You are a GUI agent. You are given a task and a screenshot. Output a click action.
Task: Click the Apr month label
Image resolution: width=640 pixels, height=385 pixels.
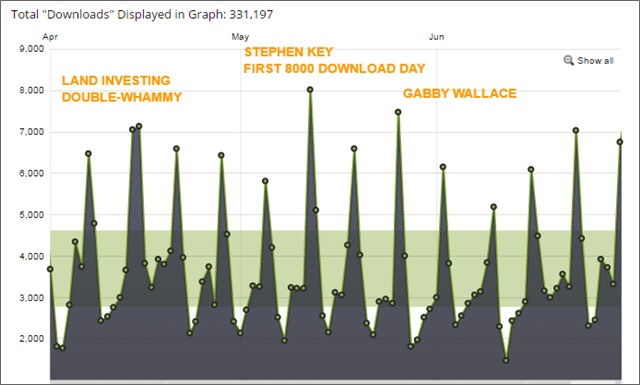[x=50, y=37]
